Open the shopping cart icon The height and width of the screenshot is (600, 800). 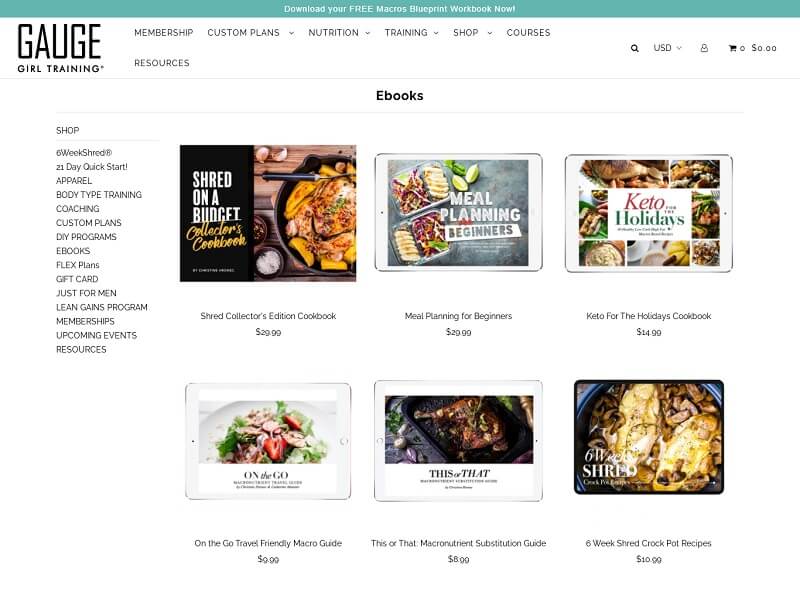click(x=733, y=48)
